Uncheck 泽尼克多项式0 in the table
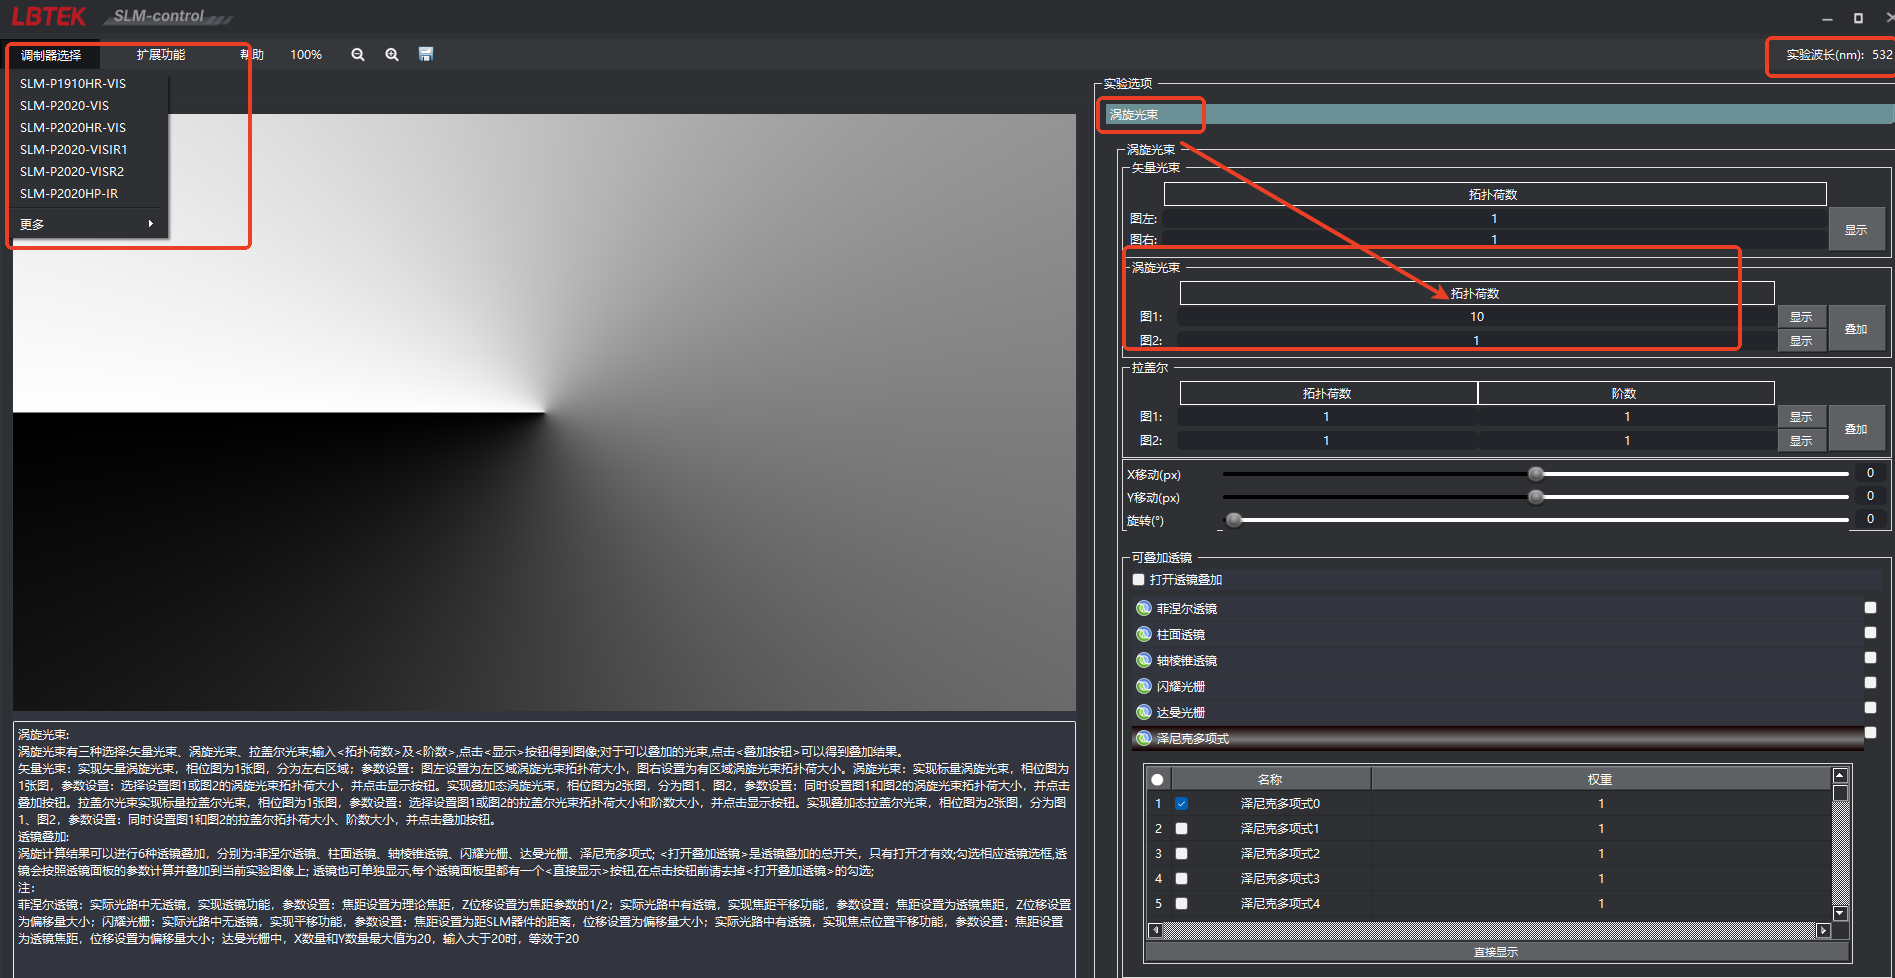The image size is (1895, 978). click(1181, 804)
